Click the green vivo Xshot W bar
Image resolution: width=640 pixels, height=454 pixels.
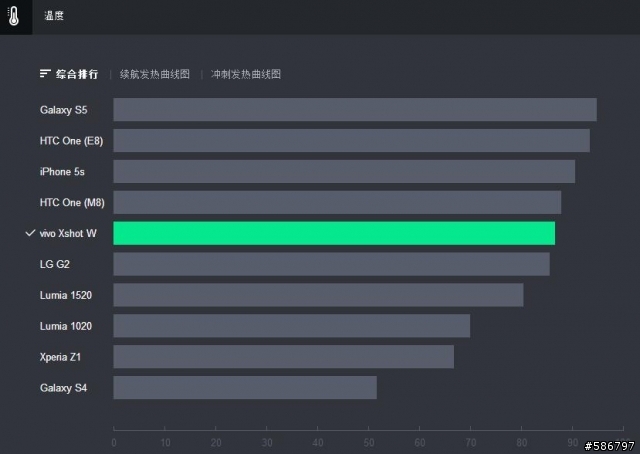(x=334, y=233)
